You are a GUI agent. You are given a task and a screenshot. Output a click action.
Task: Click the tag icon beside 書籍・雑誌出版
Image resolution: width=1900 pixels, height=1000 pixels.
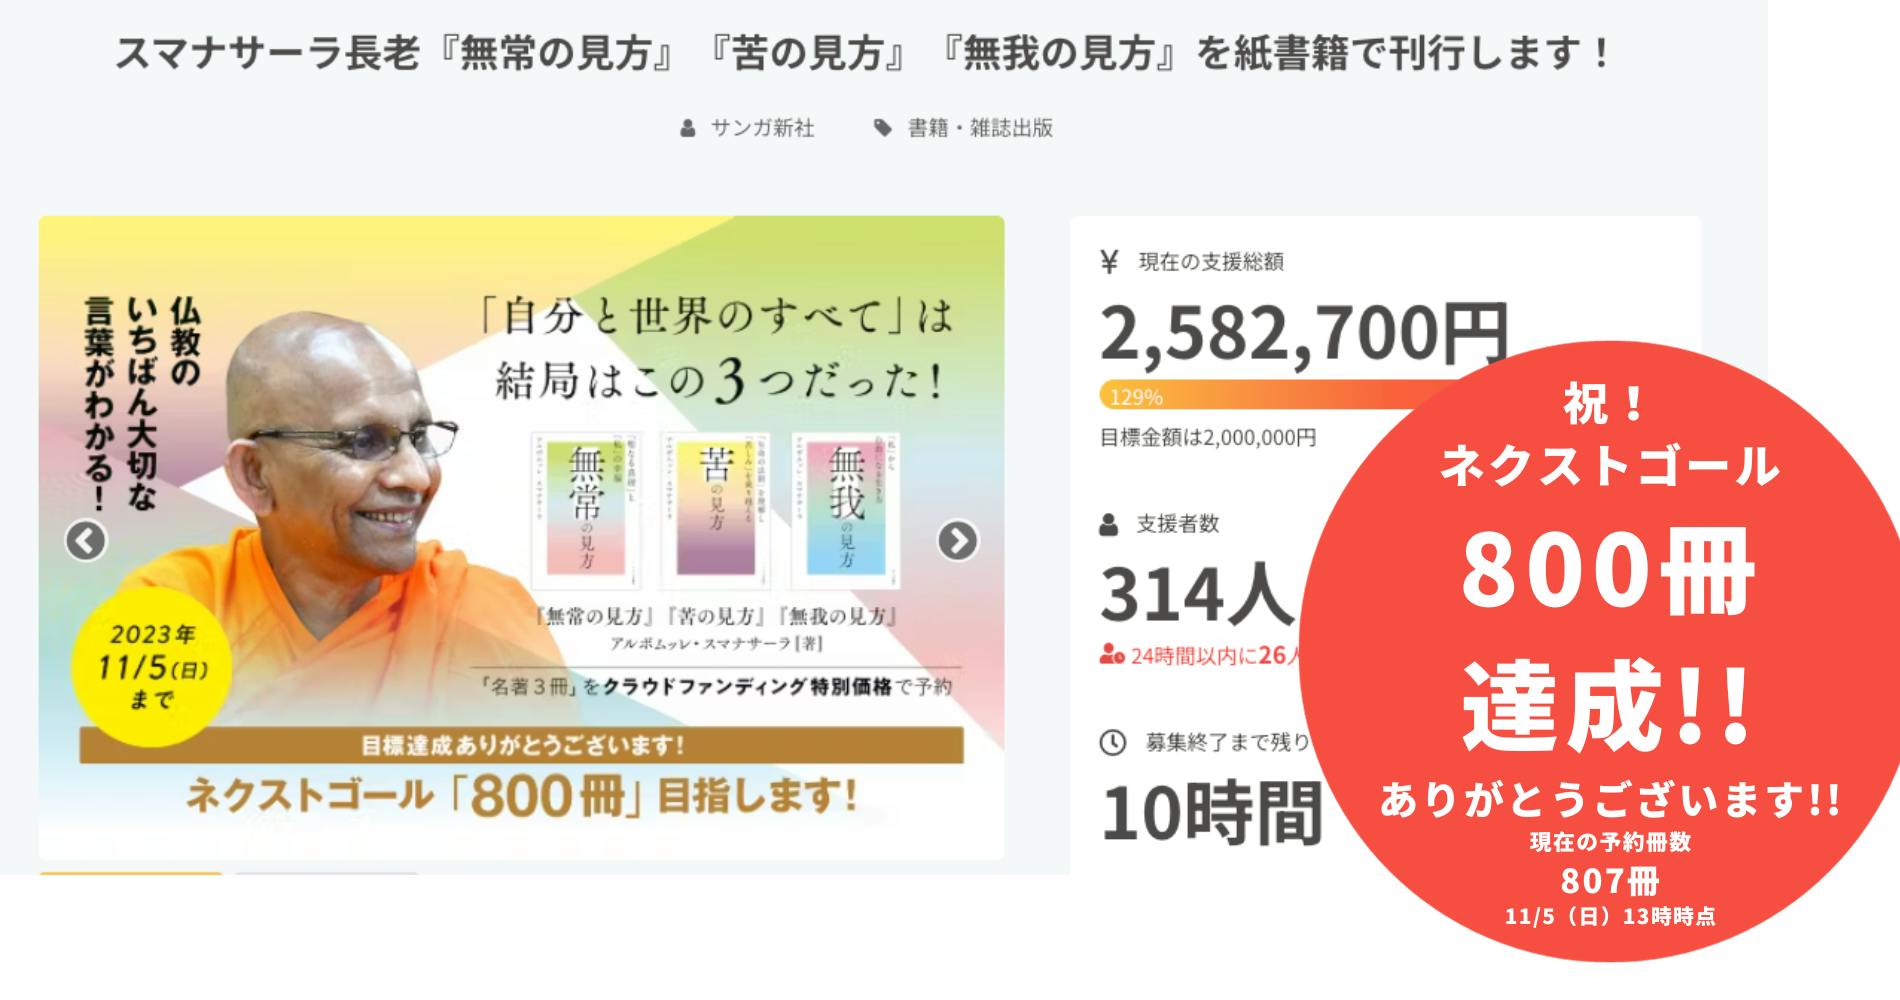pyautogui.click(x=882, y=128)
